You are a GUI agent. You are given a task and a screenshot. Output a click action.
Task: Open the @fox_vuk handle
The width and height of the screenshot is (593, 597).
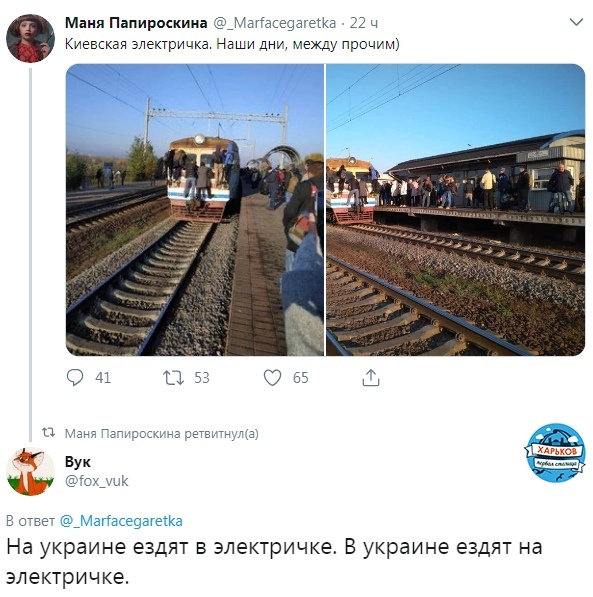point(97,481)
